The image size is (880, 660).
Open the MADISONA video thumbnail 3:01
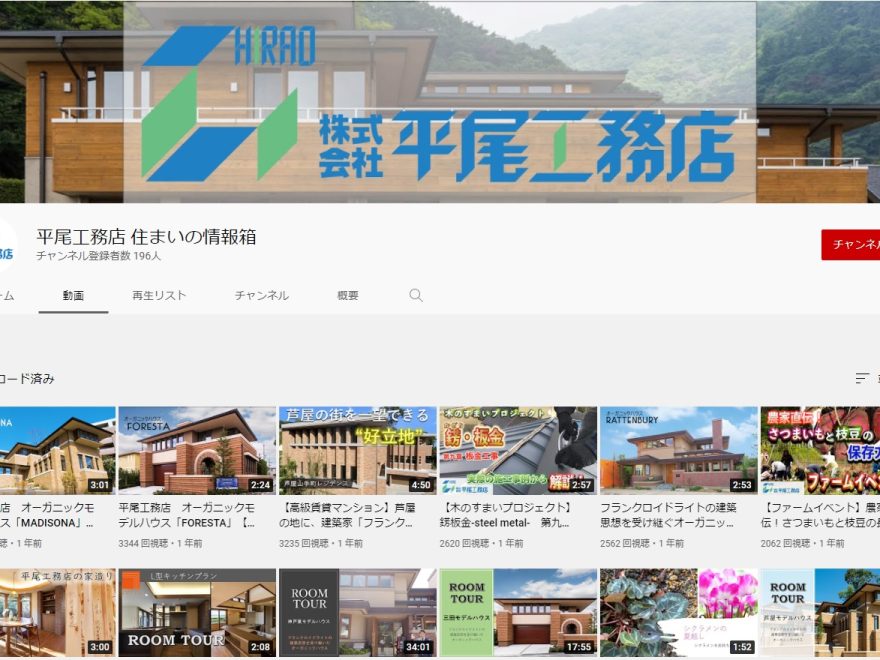coord(57,451)
